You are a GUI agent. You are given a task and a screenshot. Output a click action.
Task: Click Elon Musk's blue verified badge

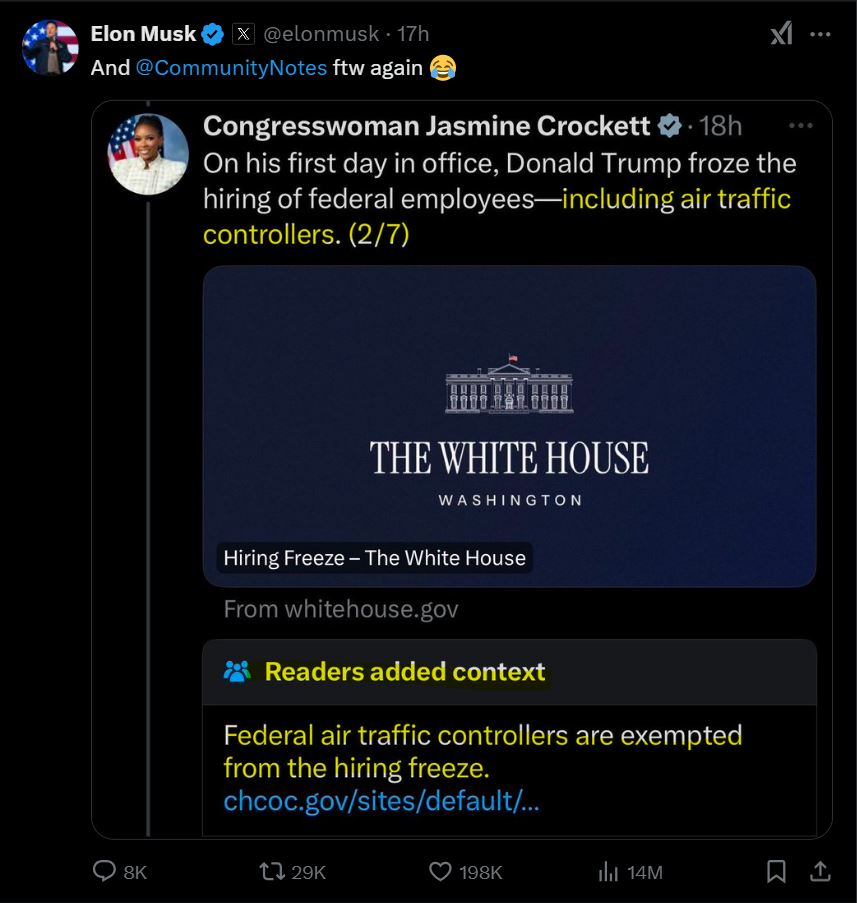[x=213, y=34]
